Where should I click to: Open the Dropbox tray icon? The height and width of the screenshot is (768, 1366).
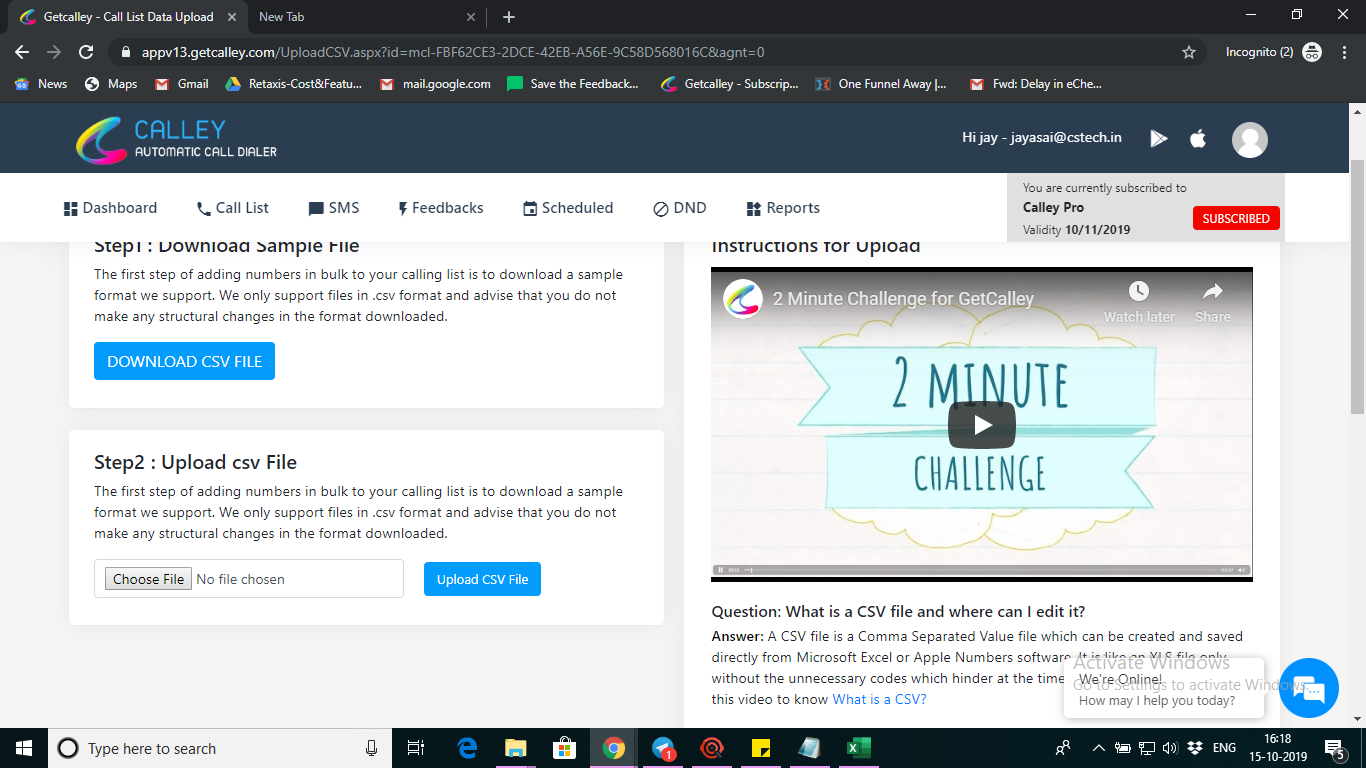[x=1194, y=748]
